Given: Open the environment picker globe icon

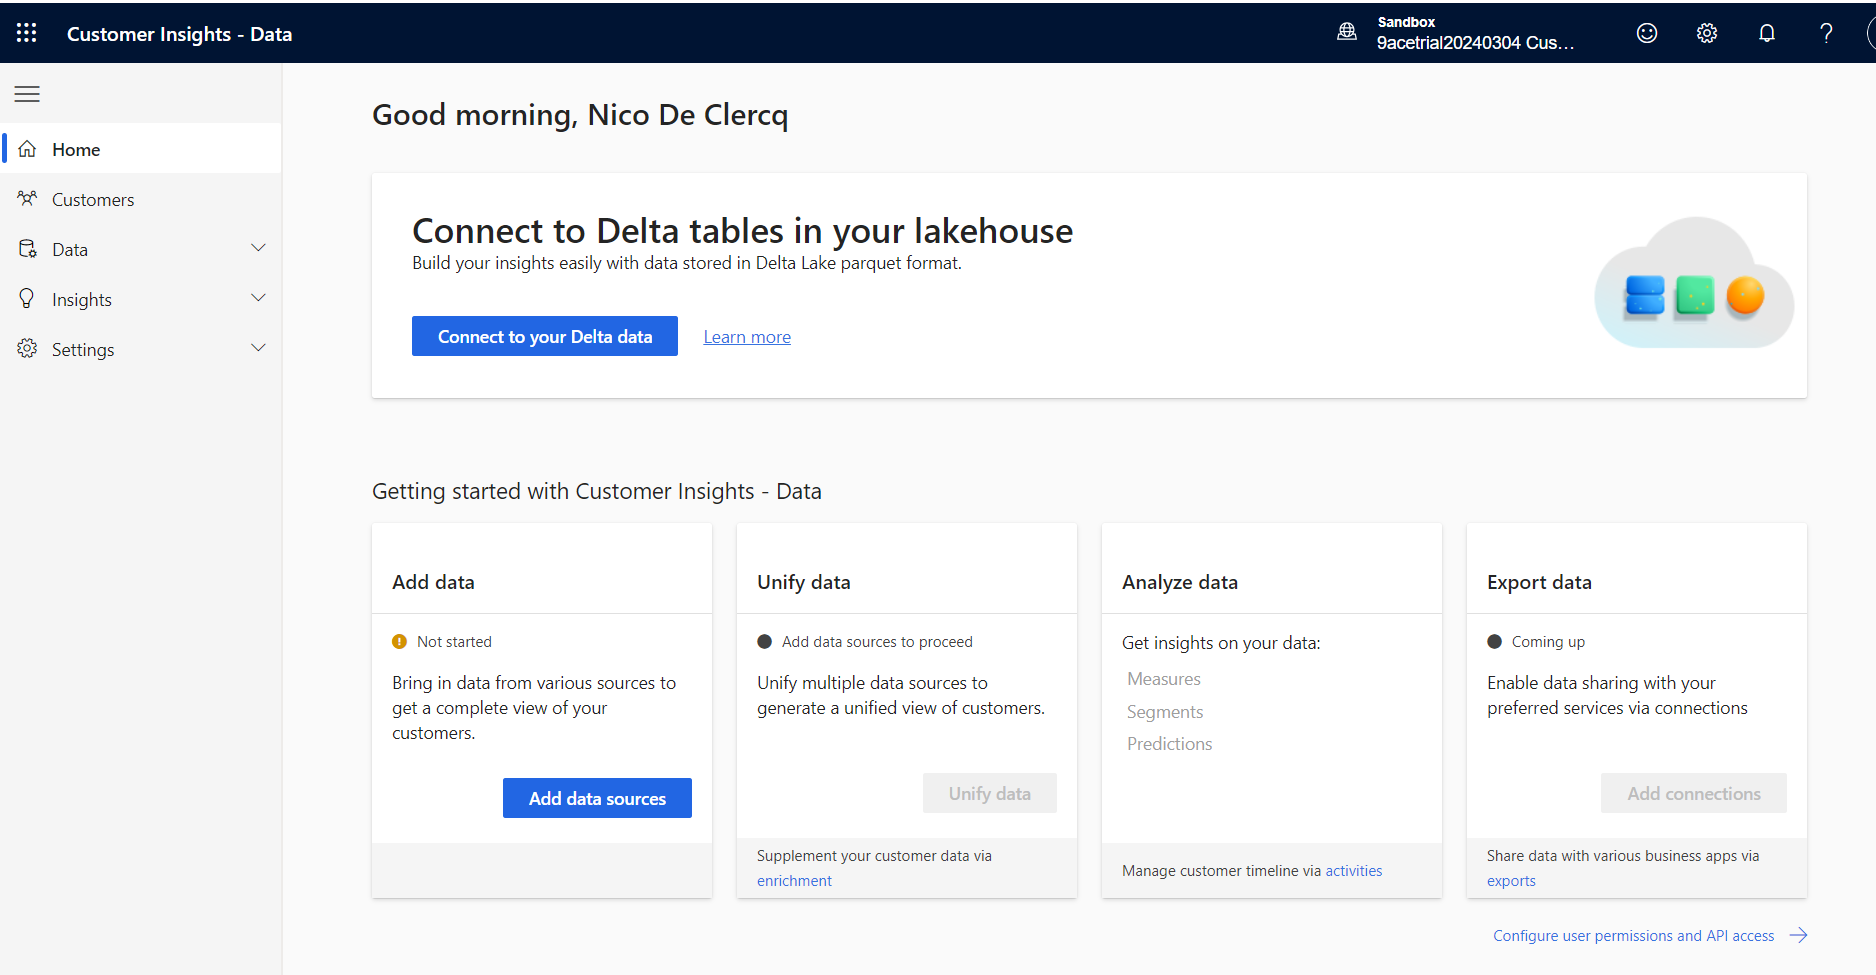Looking at the screenshot, I should pos(1347,32).
